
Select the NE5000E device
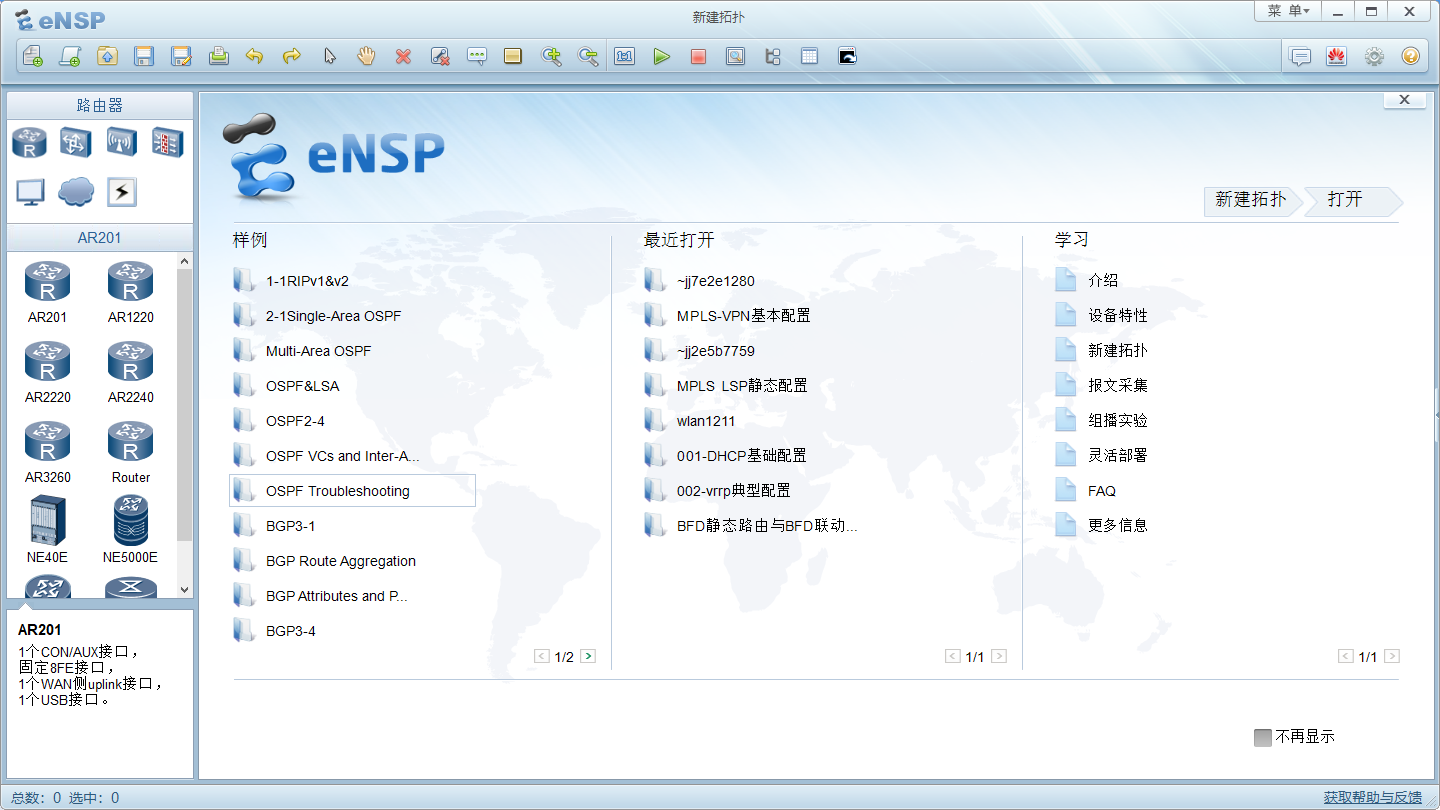coord(130,530)
